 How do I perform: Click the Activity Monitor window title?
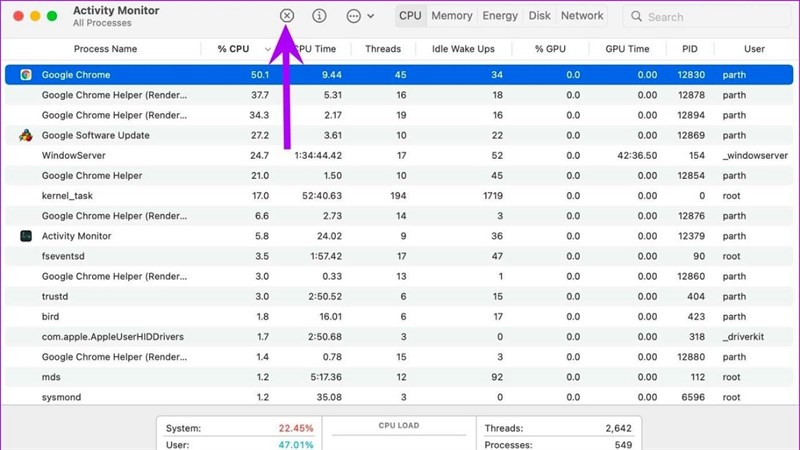(x=116, y=11)
